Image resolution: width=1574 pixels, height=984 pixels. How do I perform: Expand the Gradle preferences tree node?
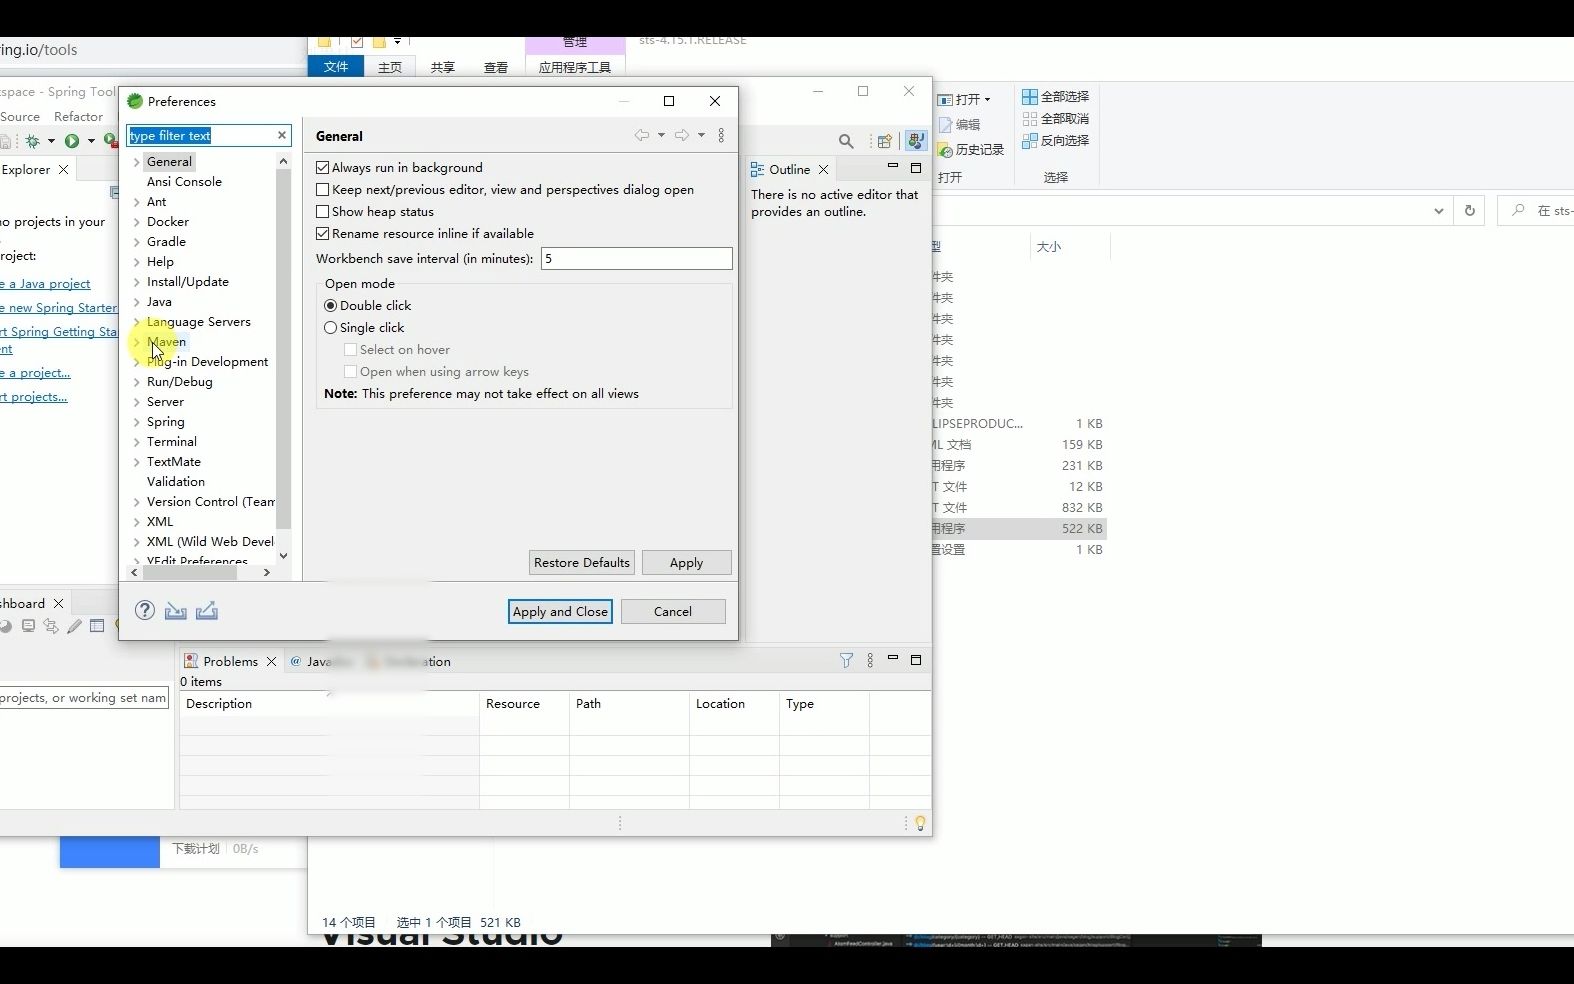[137, 241]
